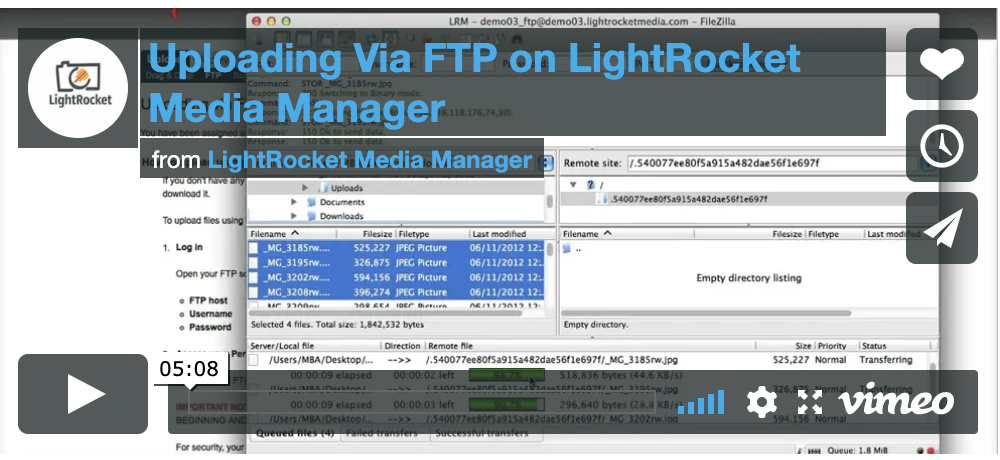Click the remote file list horizontal scrollbar
Image resolution: width=1000 pixels, height=460 pixels.
pyautogui.click(x=707, y=313)
